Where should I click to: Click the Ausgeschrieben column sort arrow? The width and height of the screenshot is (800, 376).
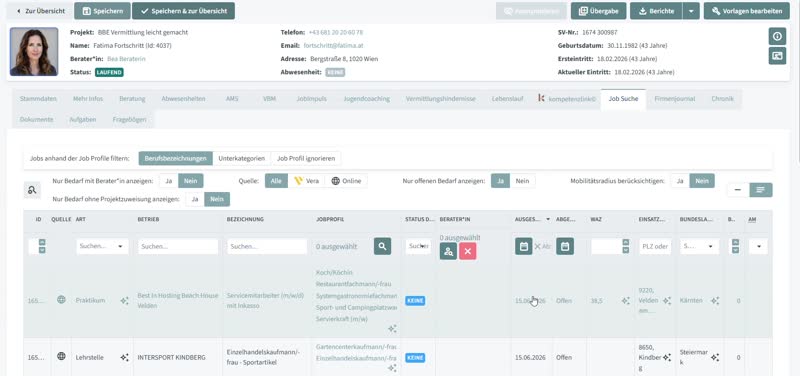pyautogui.click(x=548, y=219)
